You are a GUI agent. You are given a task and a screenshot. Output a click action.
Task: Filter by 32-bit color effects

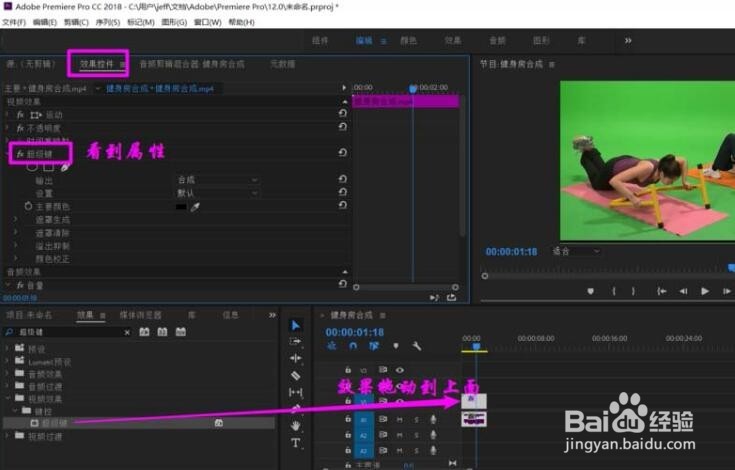(x=162, y=332)
